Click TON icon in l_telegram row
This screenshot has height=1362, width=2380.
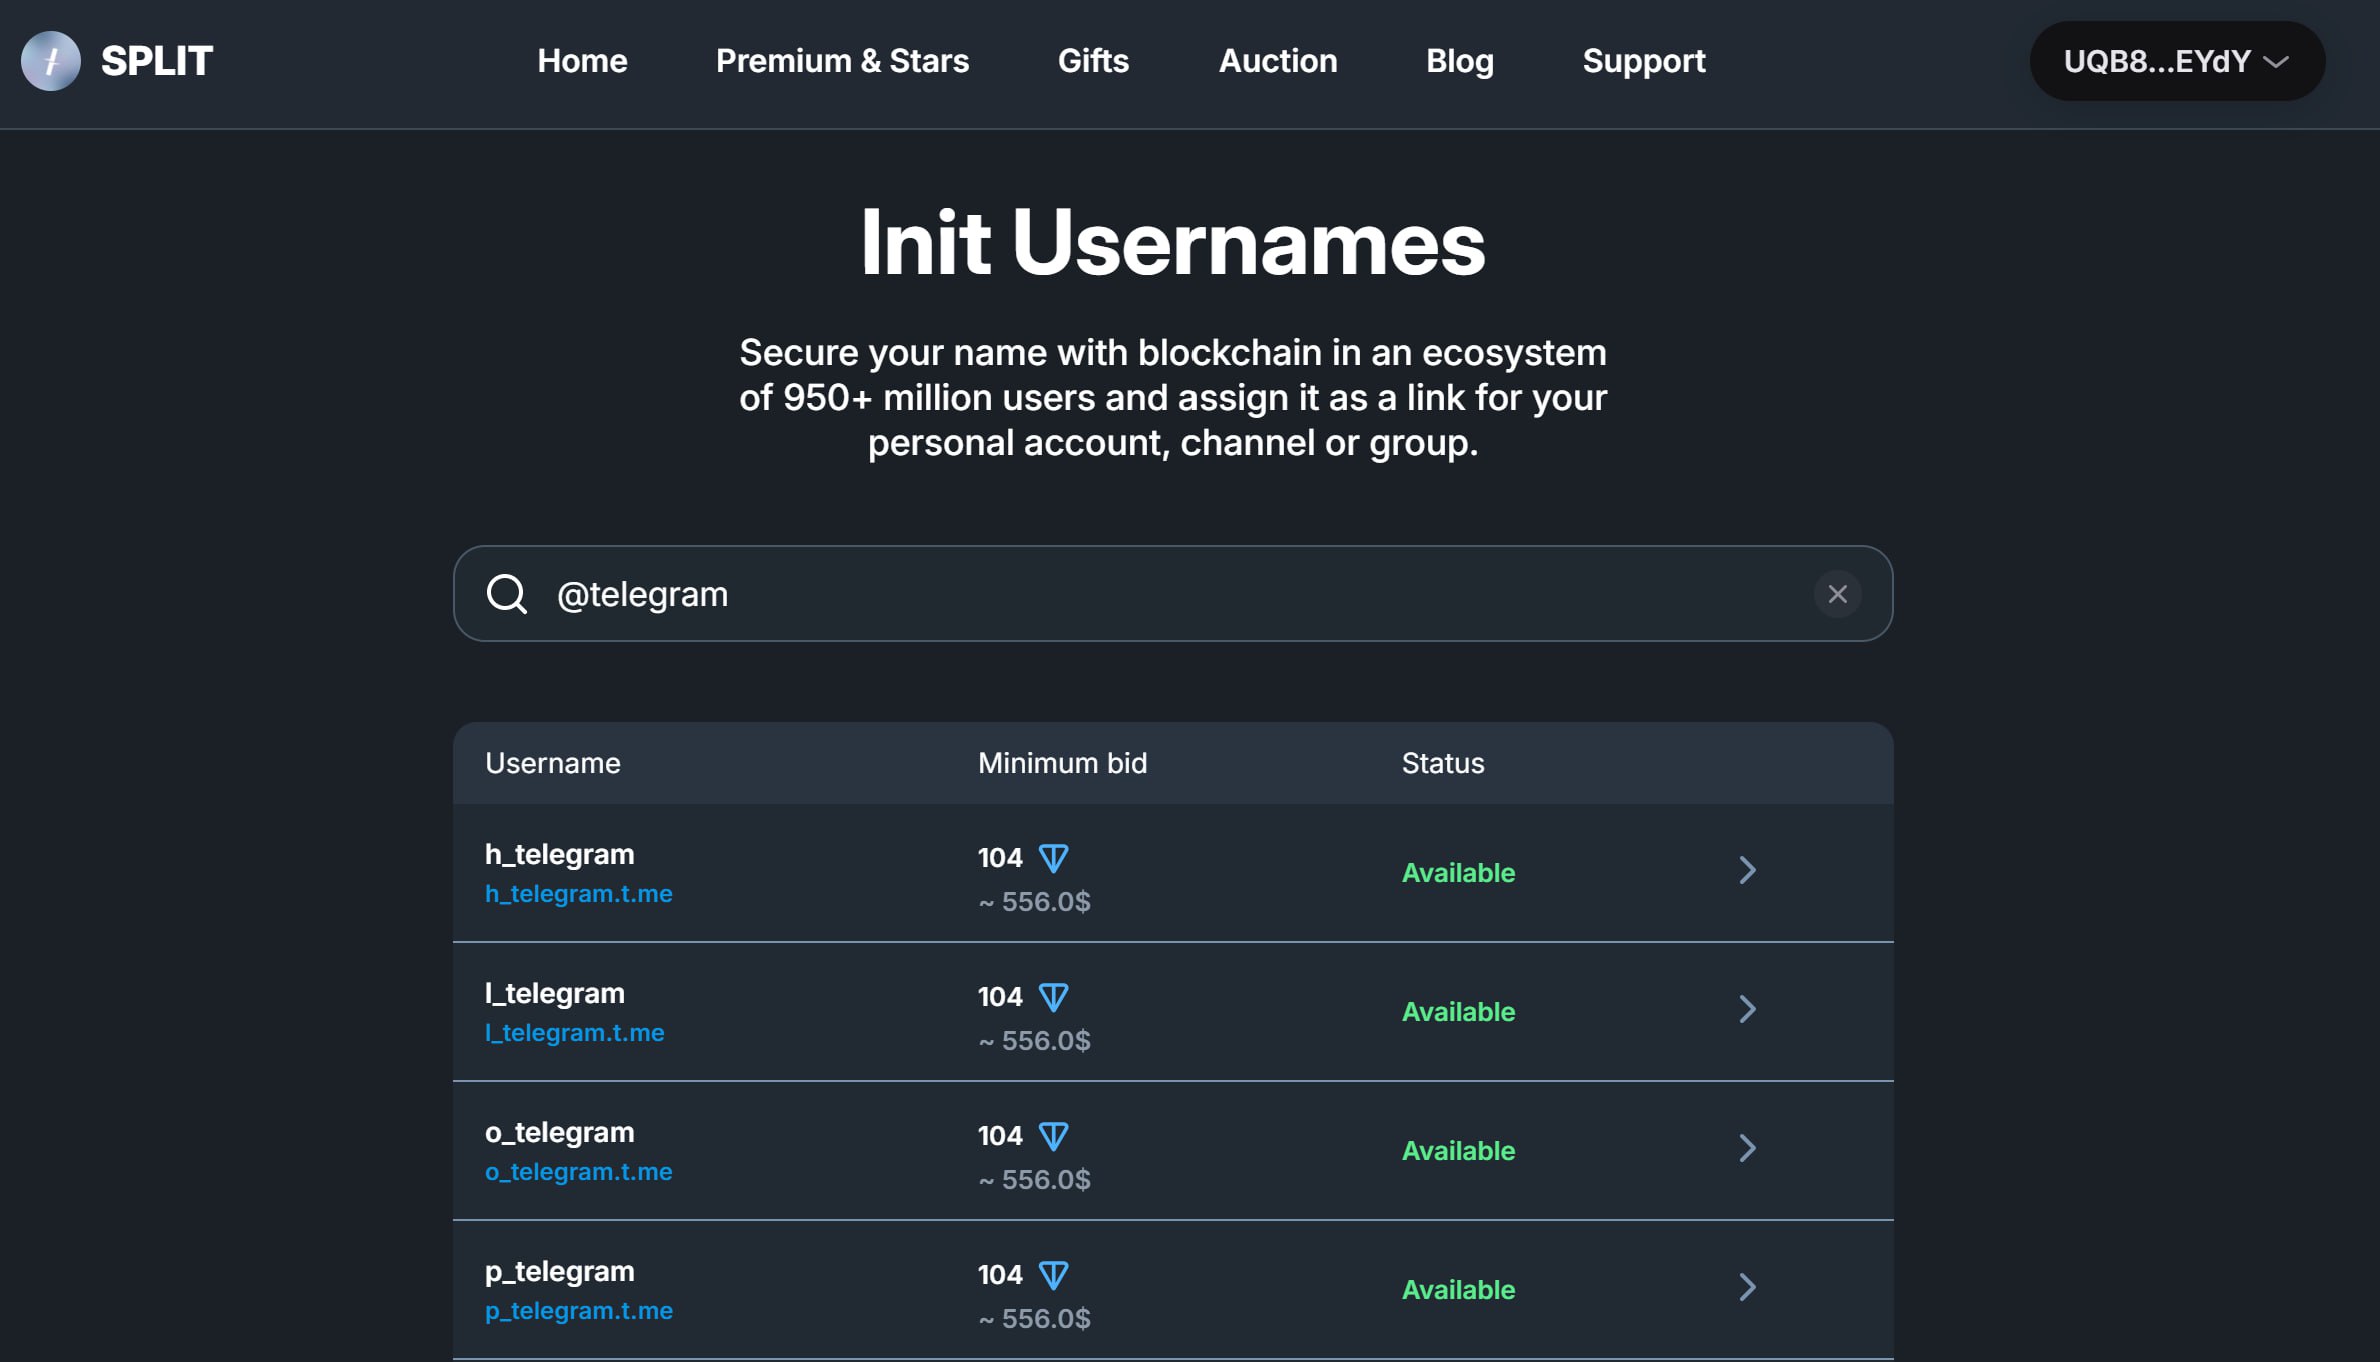[x=1053, y=997]
